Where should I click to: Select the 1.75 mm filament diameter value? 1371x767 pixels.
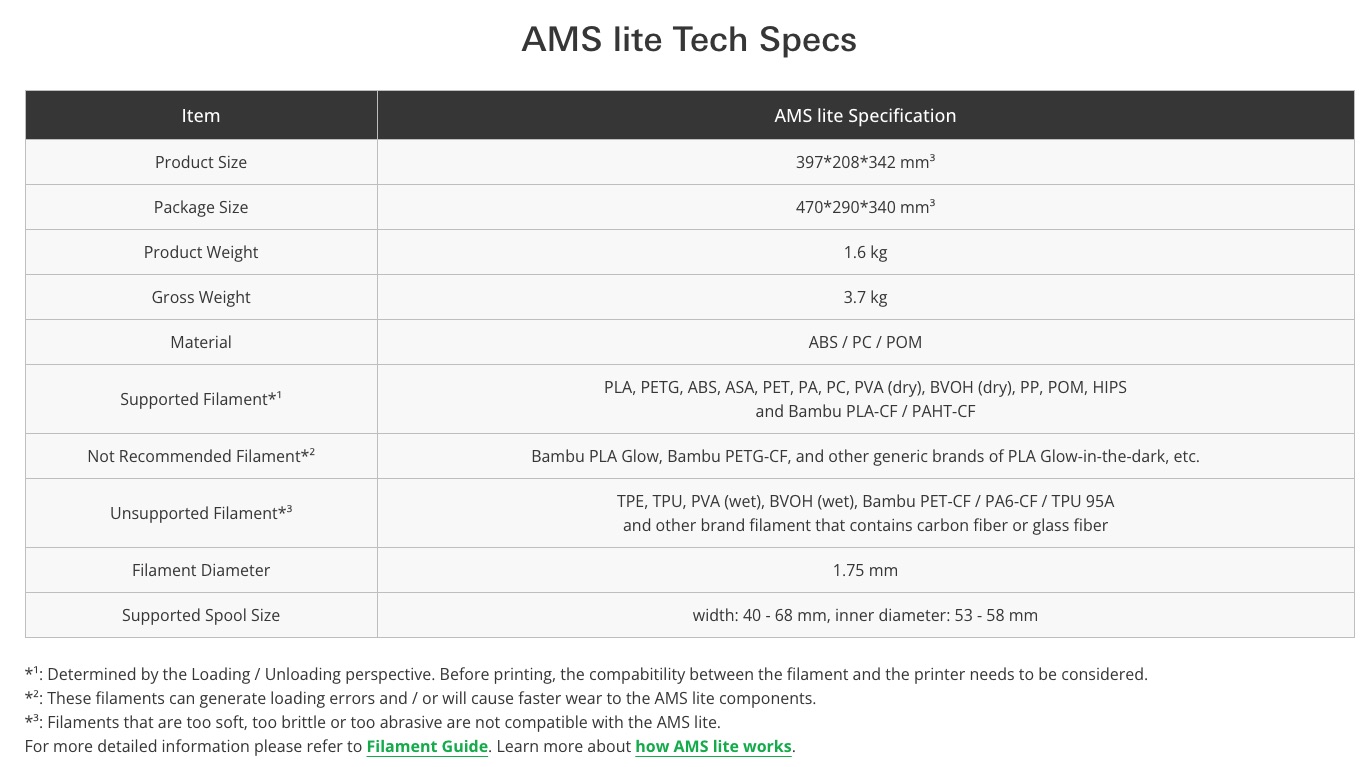(865, 570)
